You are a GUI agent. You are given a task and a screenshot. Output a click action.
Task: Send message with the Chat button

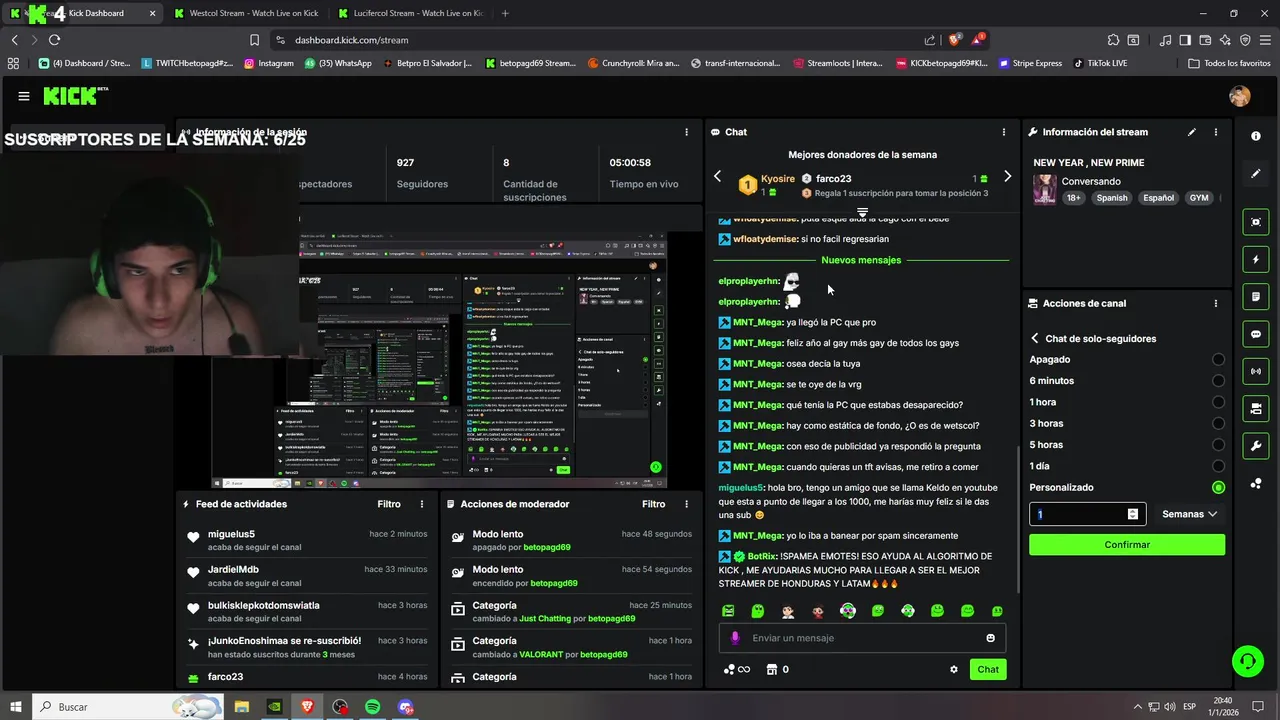pos(988,669)
